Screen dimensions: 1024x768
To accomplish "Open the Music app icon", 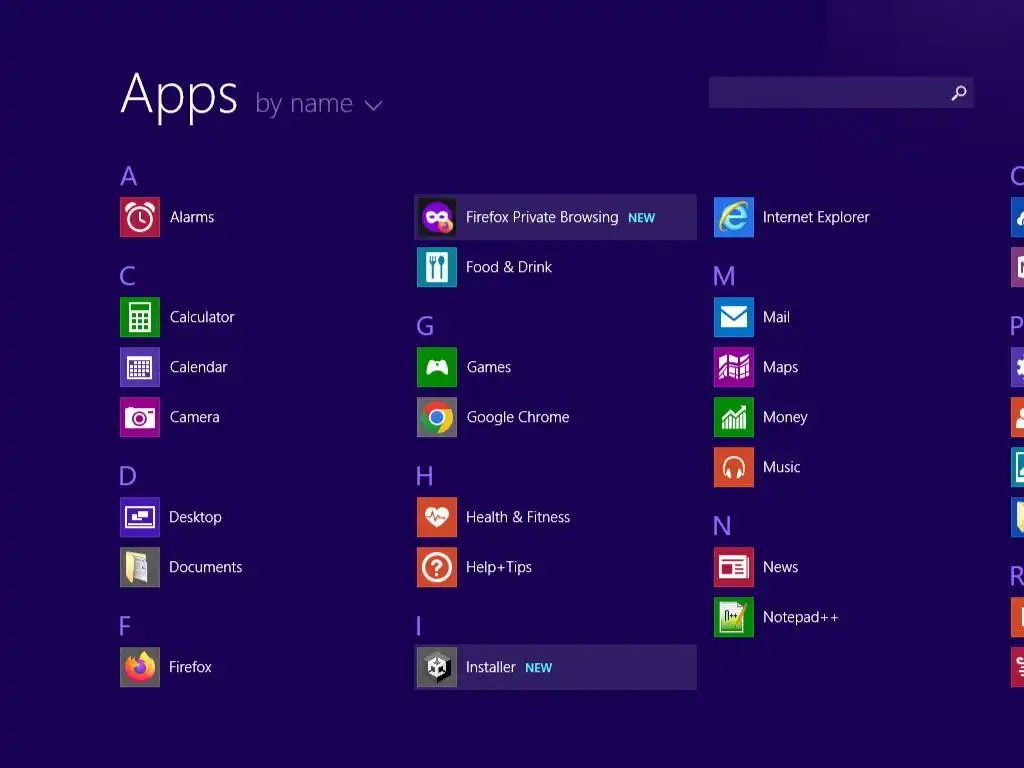I will tap(734, 467).
